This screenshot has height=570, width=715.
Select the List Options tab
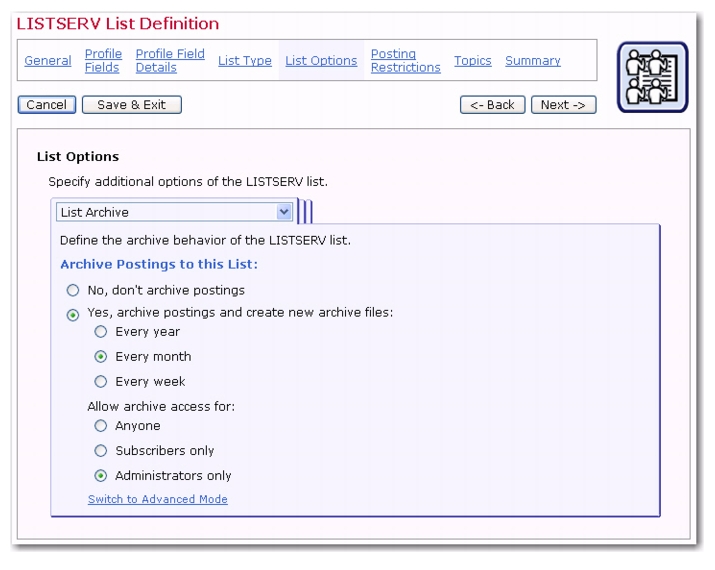[x=321, y=61]
